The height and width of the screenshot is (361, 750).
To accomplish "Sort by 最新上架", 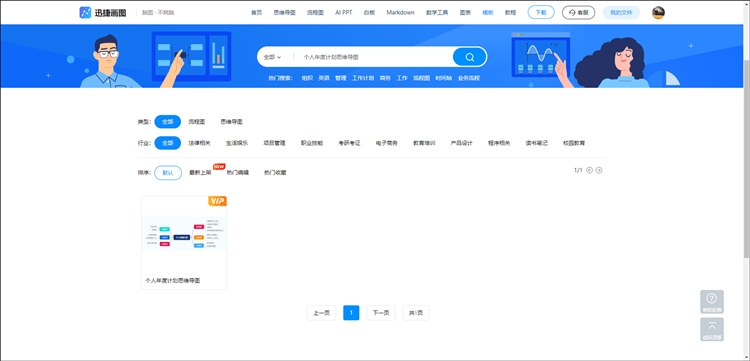I will pos(200,173).
